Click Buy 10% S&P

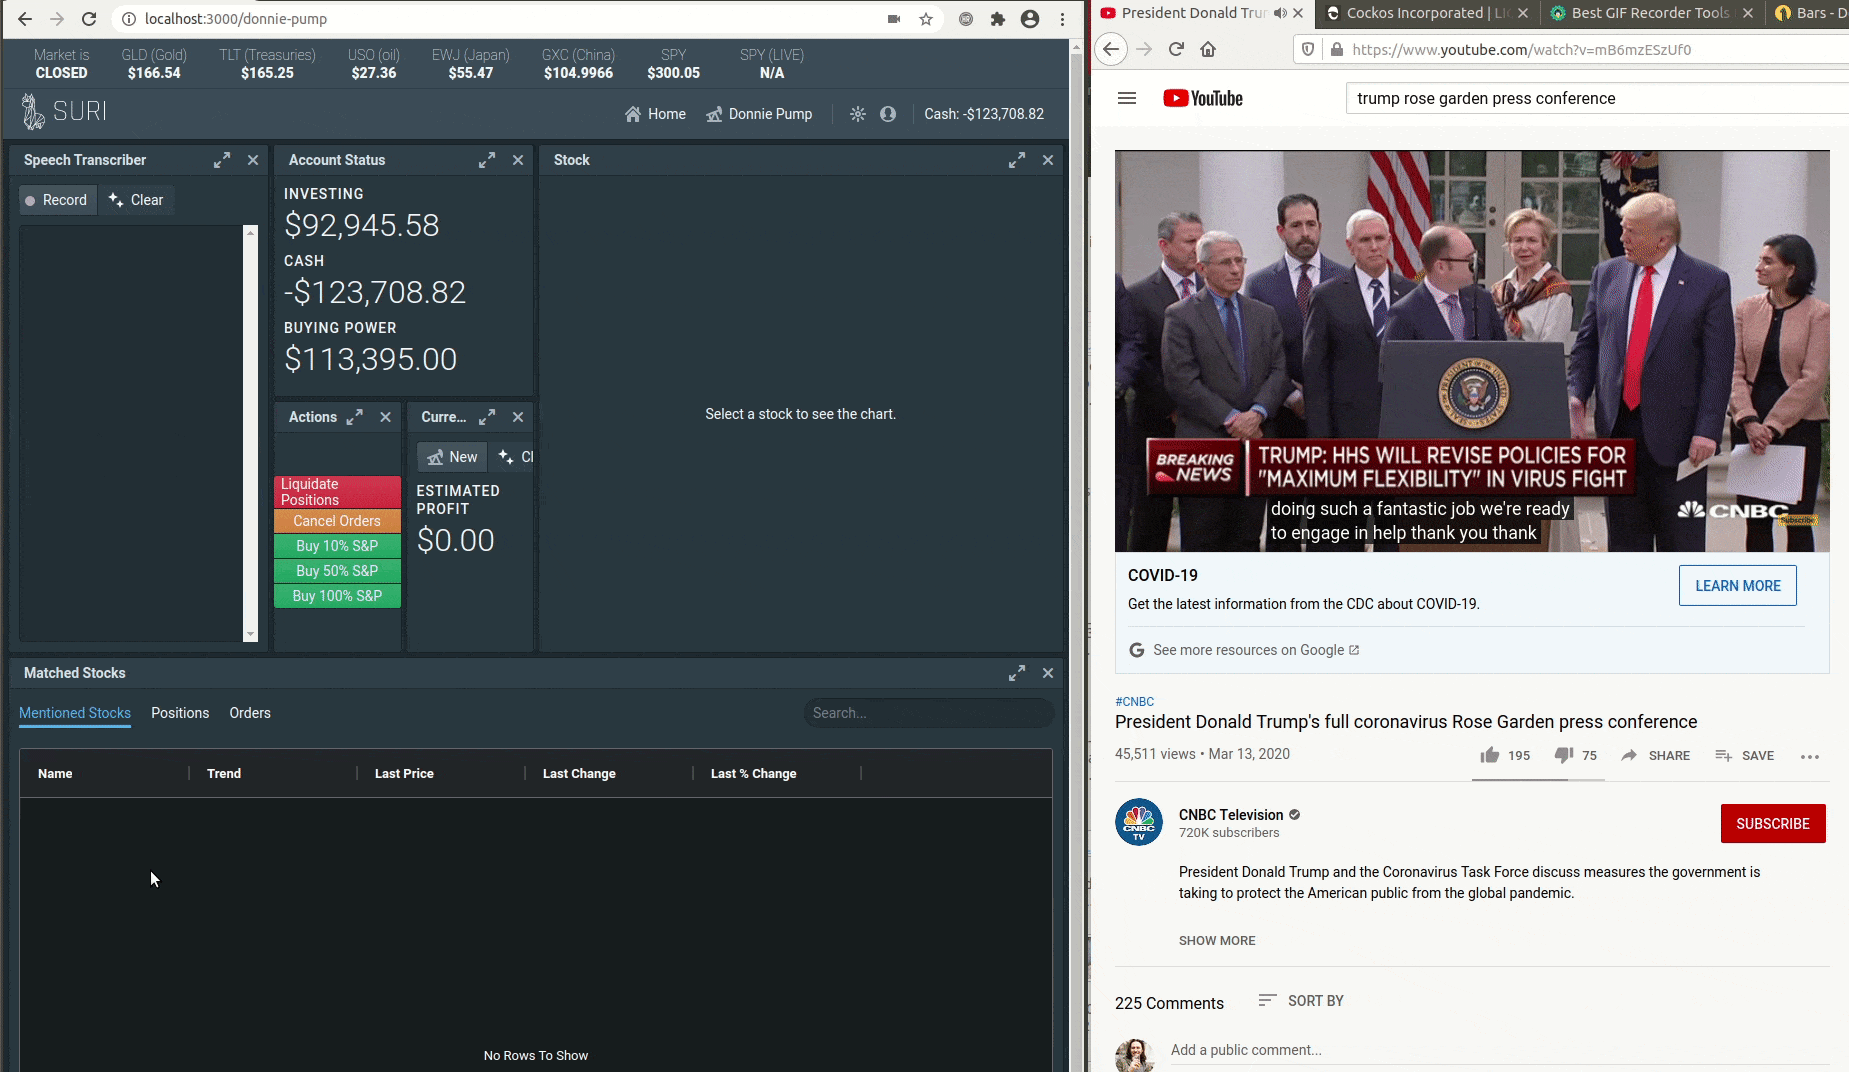(x=337, y=546)
